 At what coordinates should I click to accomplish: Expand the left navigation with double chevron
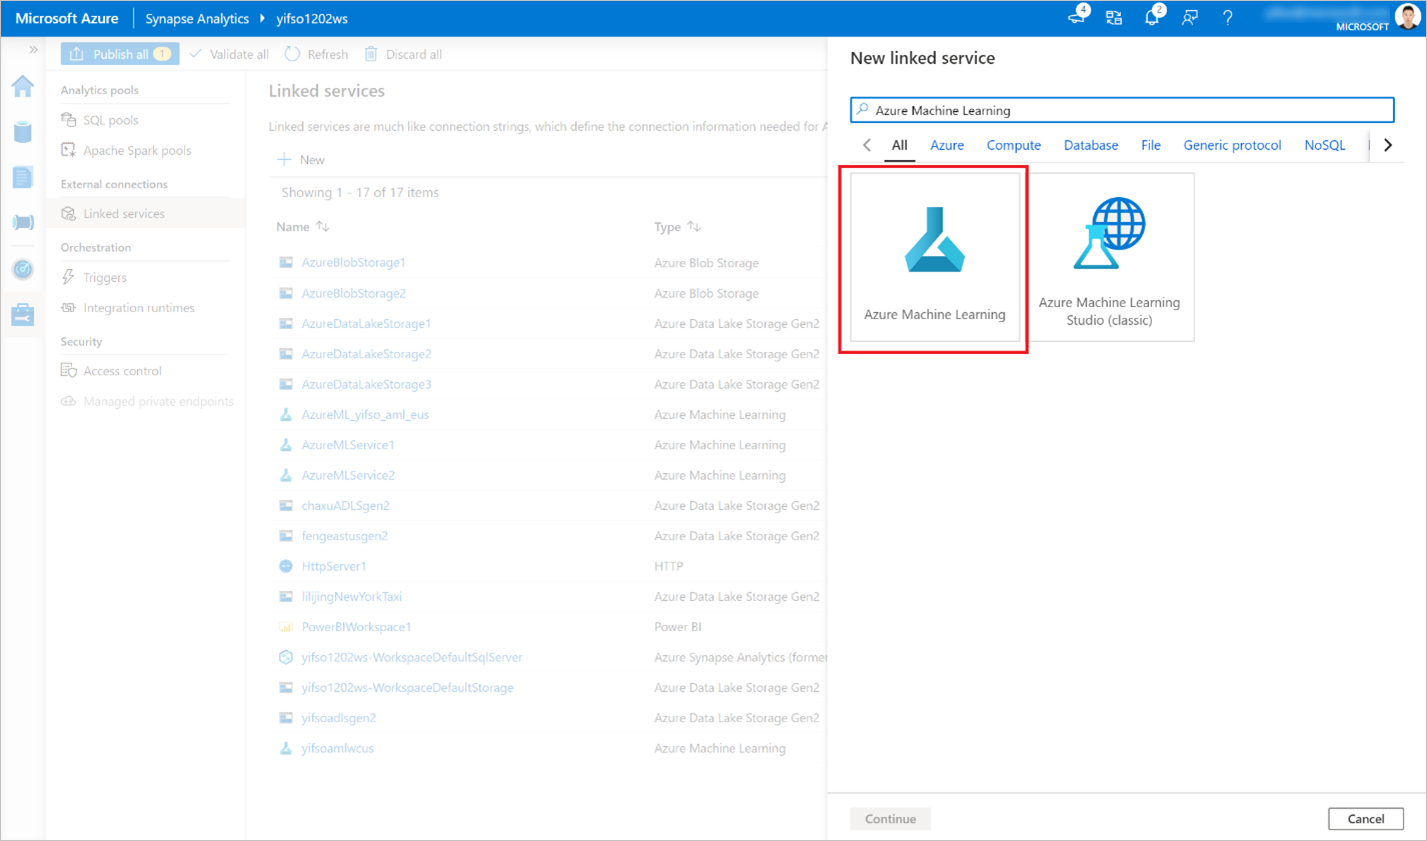33,49
